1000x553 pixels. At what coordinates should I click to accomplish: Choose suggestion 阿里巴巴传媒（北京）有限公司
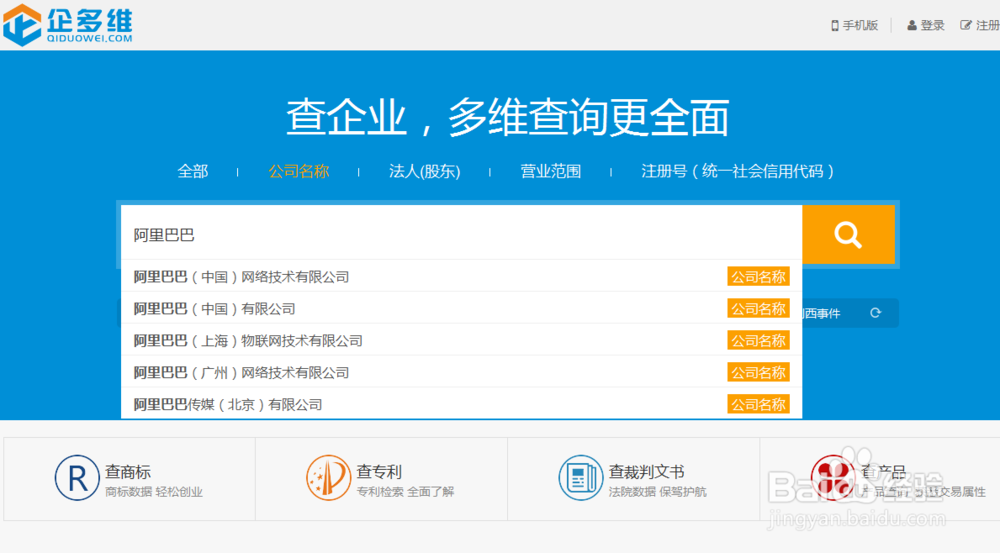(461, 404)
